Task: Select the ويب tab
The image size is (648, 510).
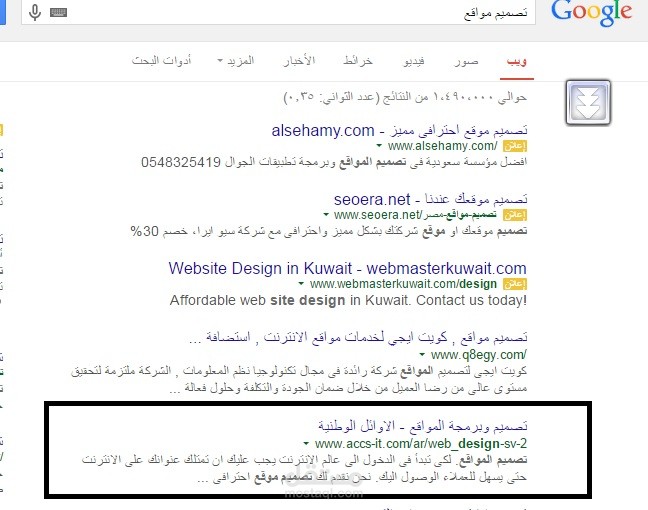Action: [x=517, y=61]
